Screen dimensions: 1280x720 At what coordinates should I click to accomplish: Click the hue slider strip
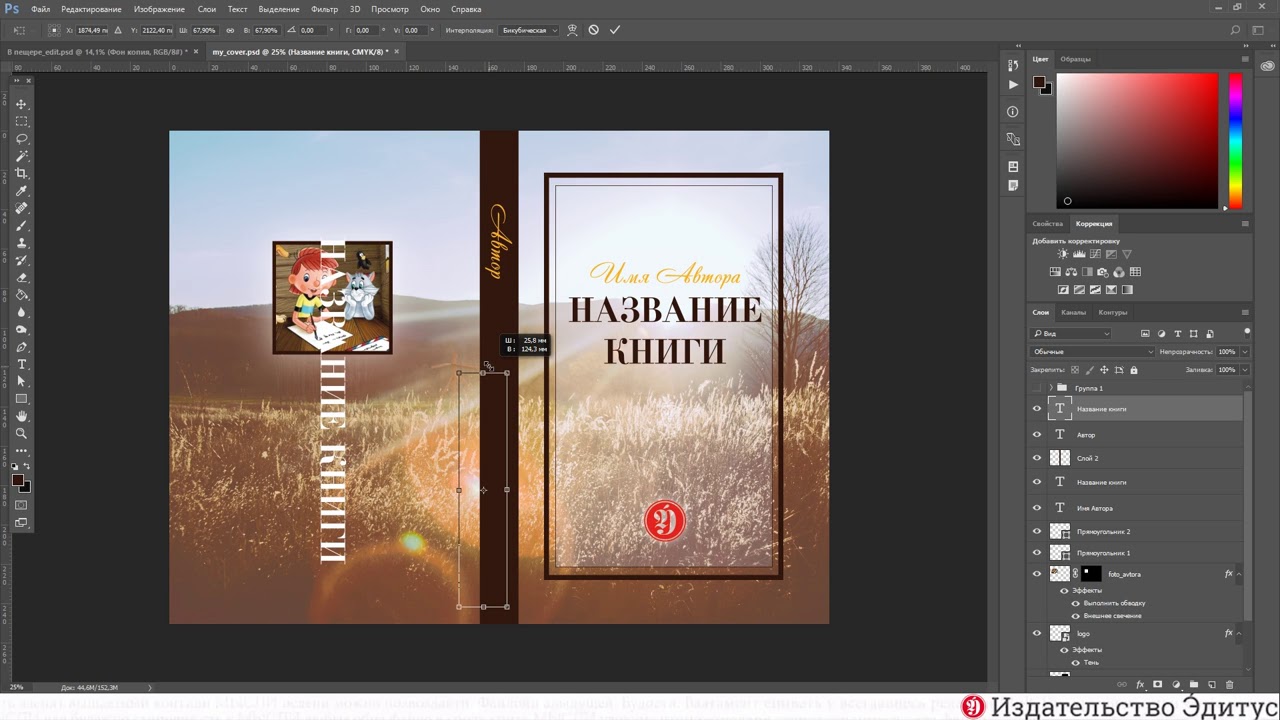[1235, 140]
